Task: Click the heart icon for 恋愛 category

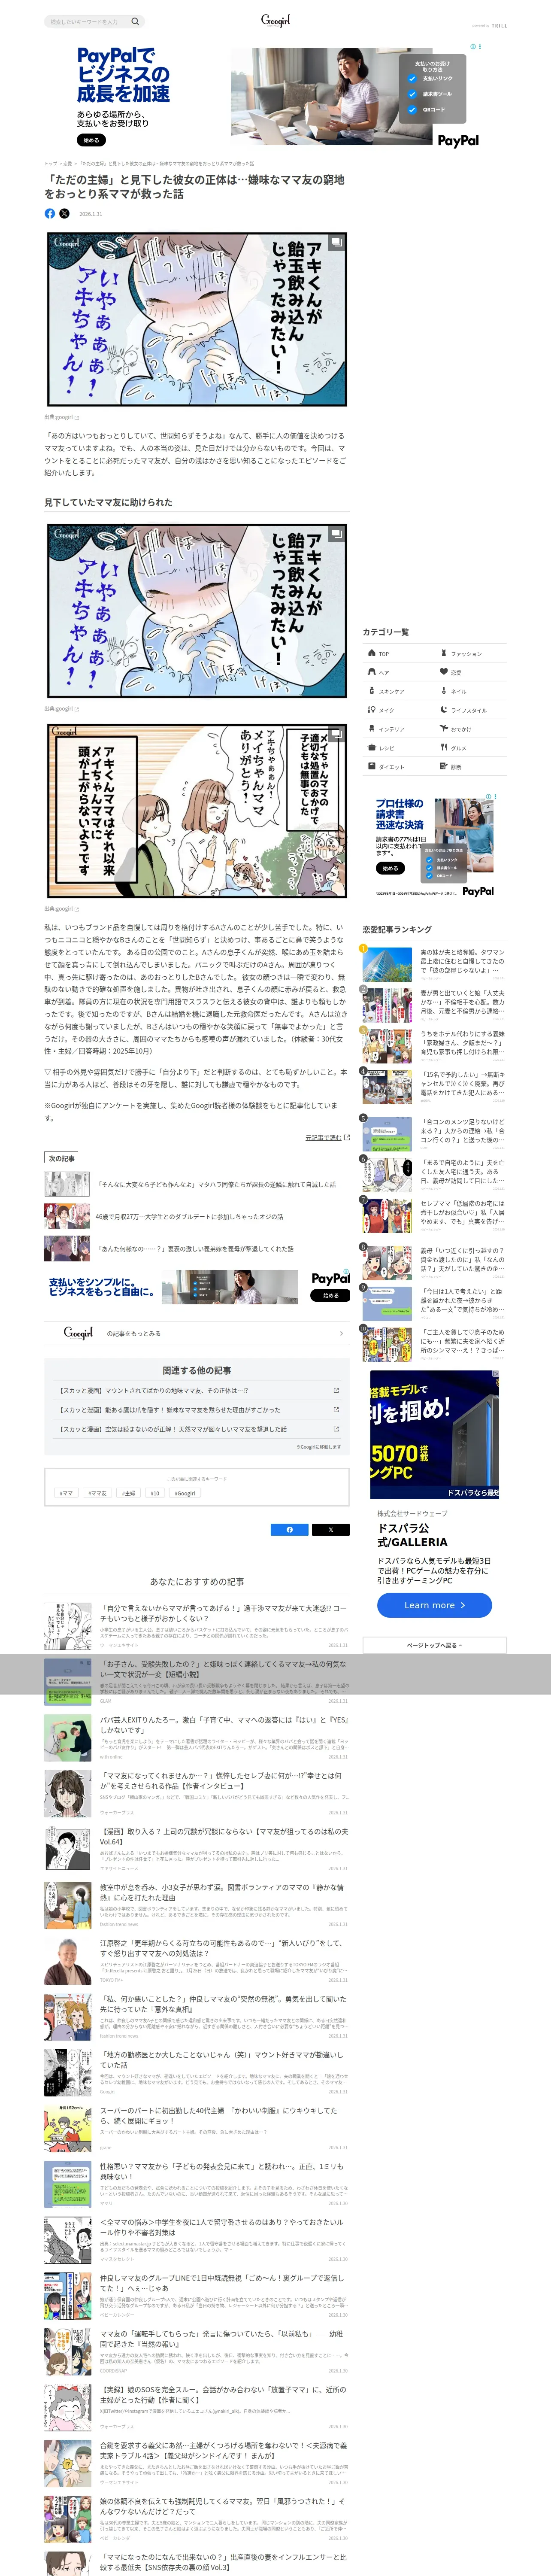Action: point(444,672)
